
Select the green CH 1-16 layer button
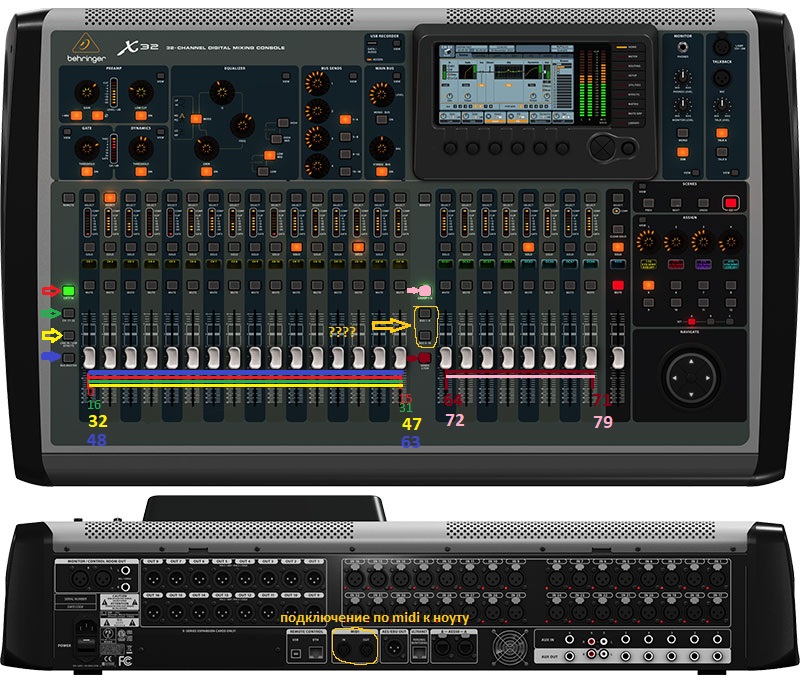coord(68,291)
